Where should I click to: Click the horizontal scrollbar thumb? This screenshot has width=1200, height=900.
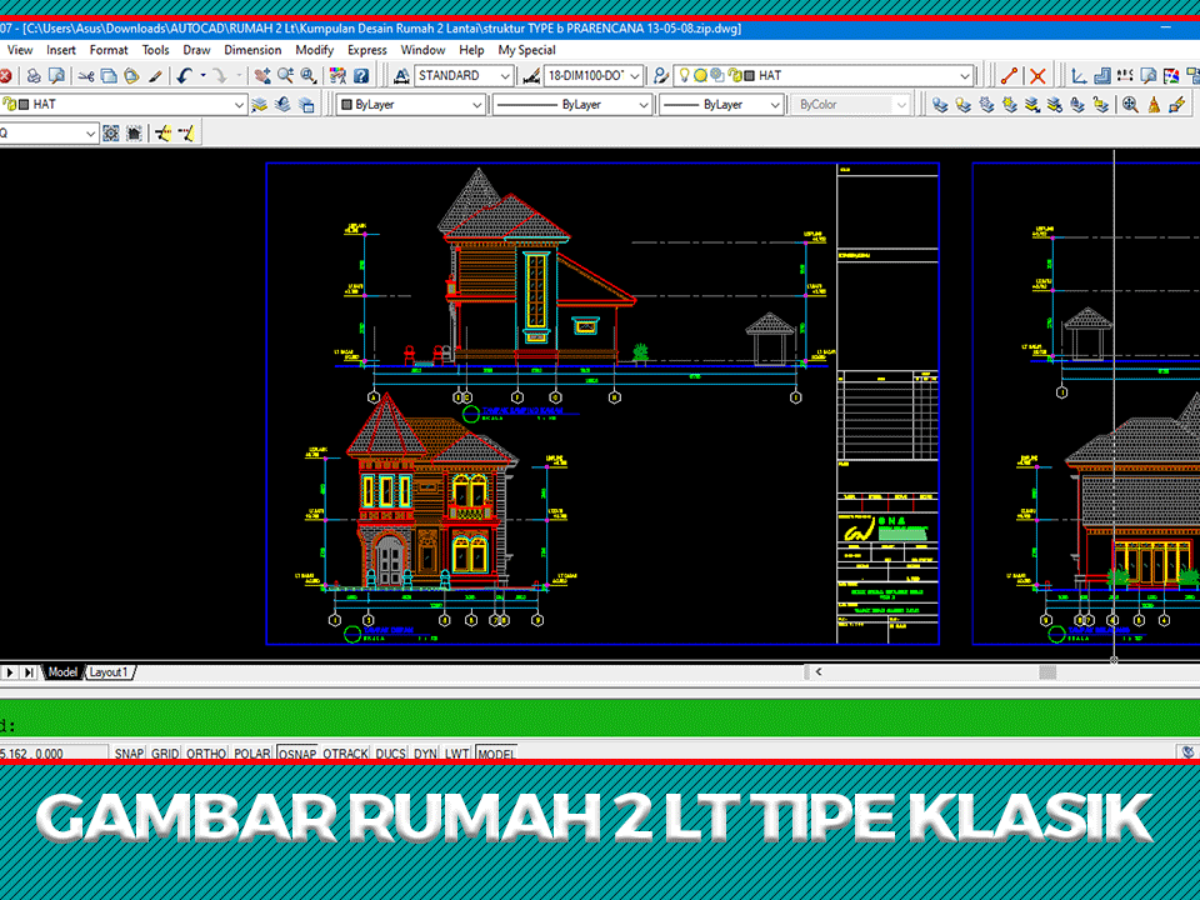[x=1047, y=672]
